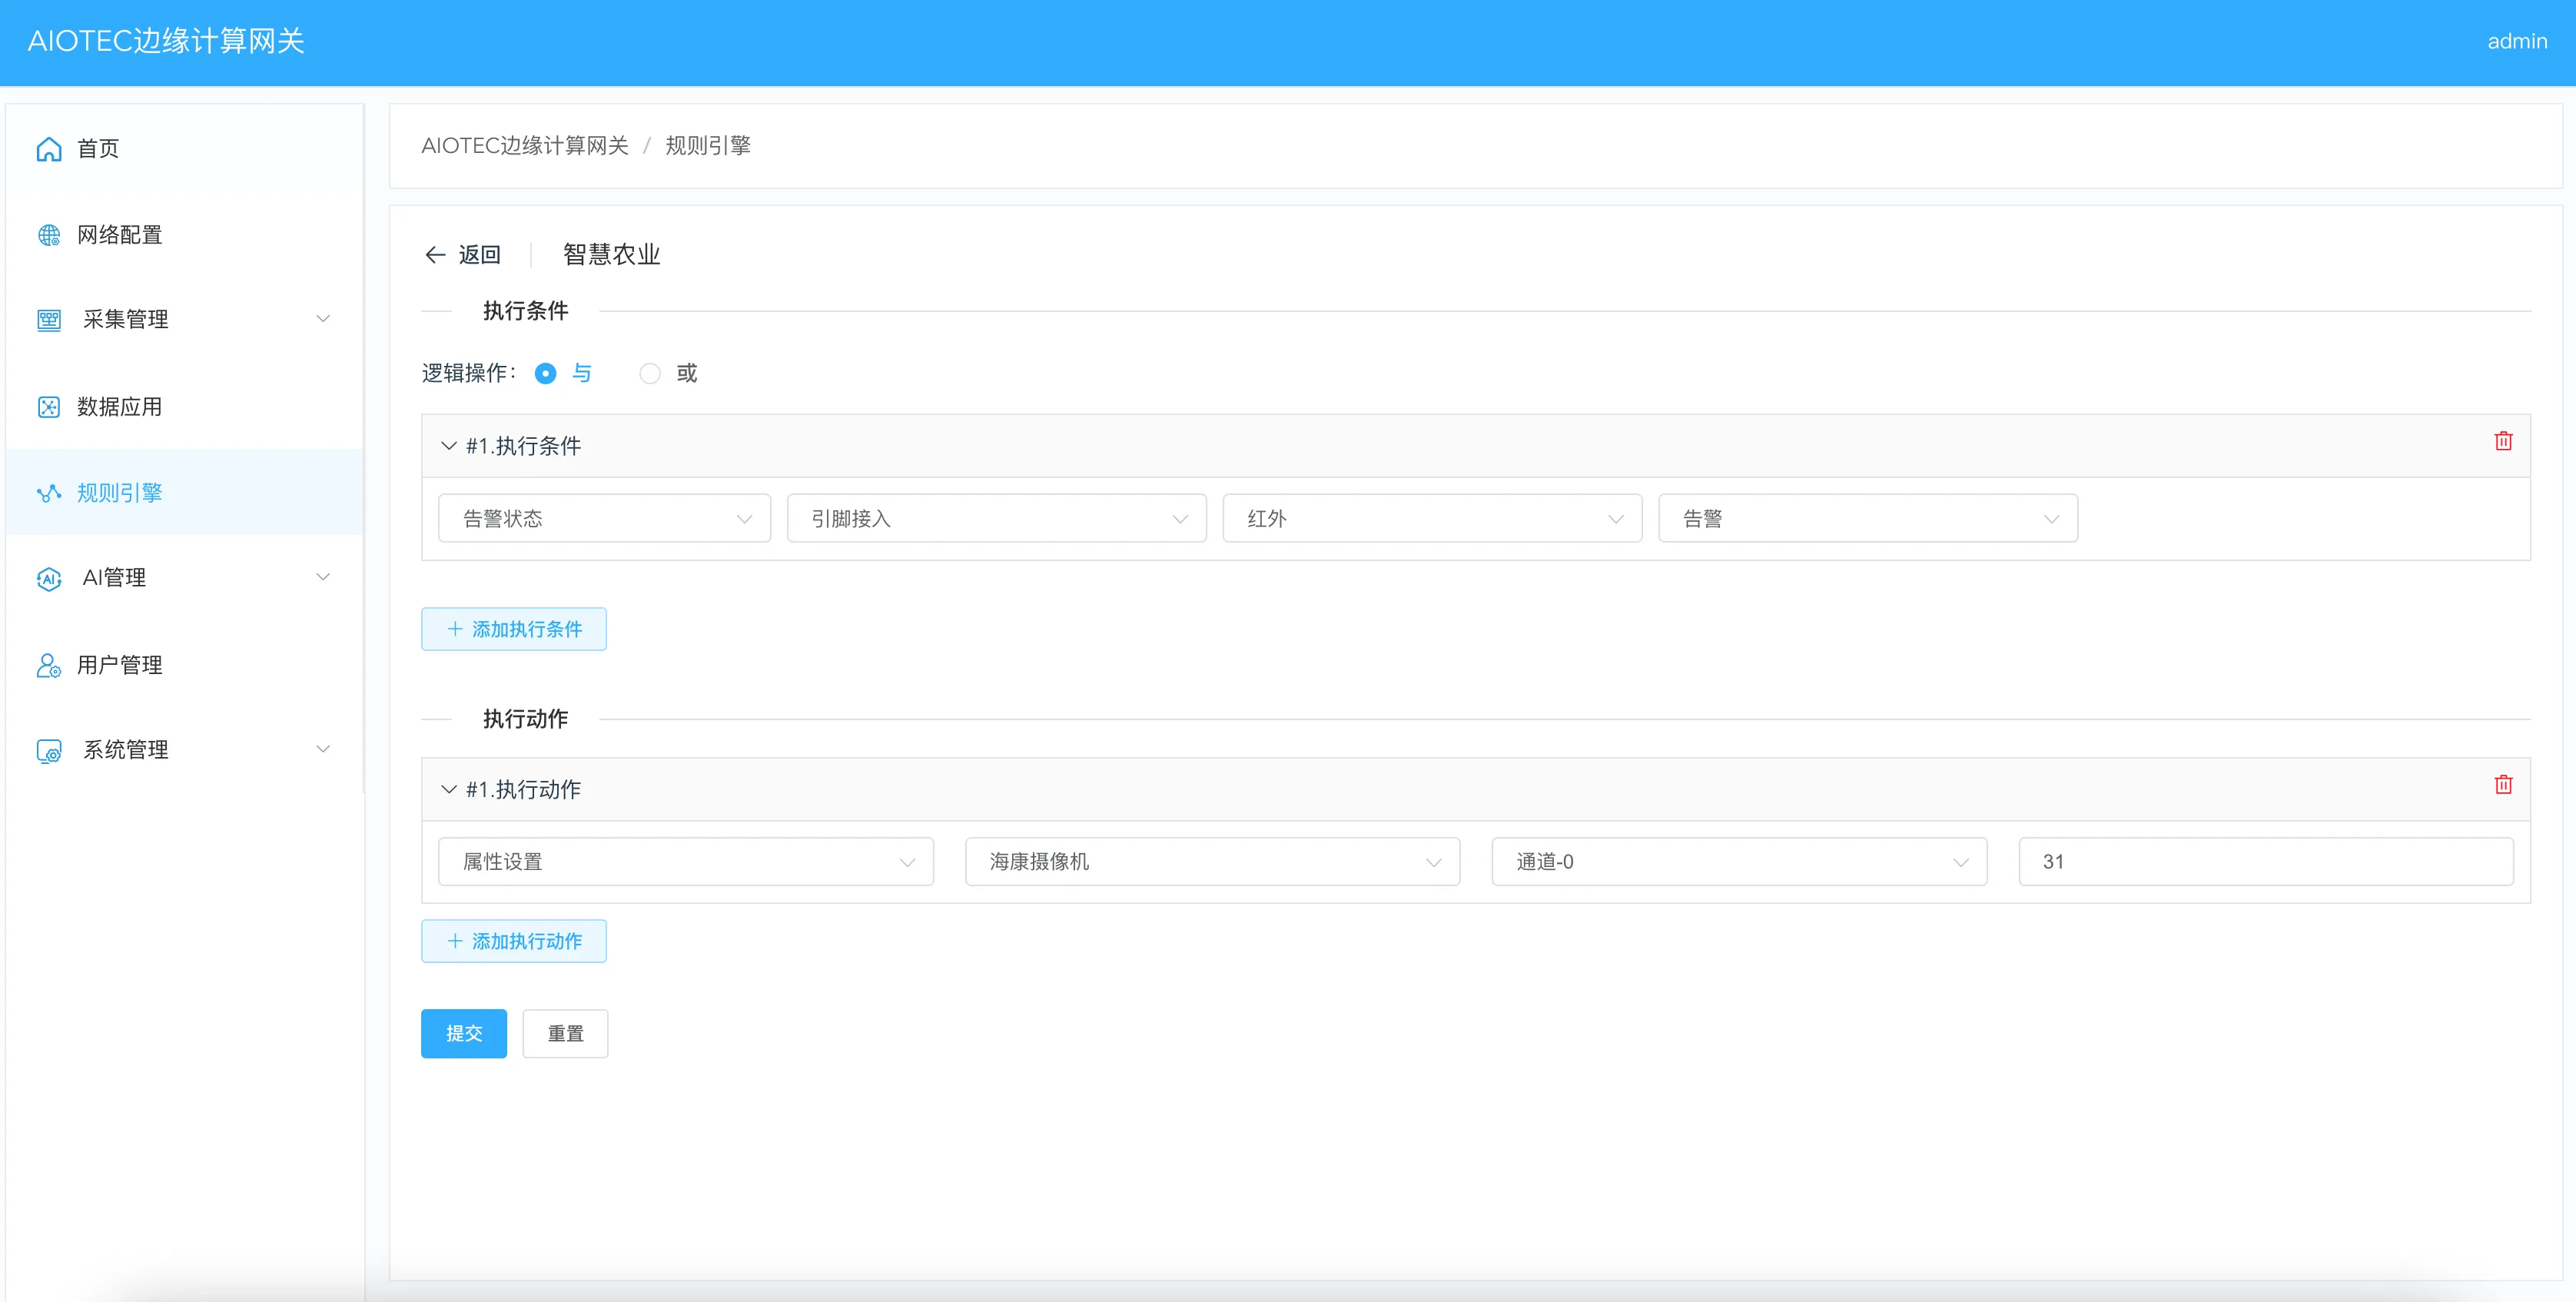Open the 海康摄像机 device dropdown
Viewport: 2576px width, 1302px height.
click(1212, 862)
